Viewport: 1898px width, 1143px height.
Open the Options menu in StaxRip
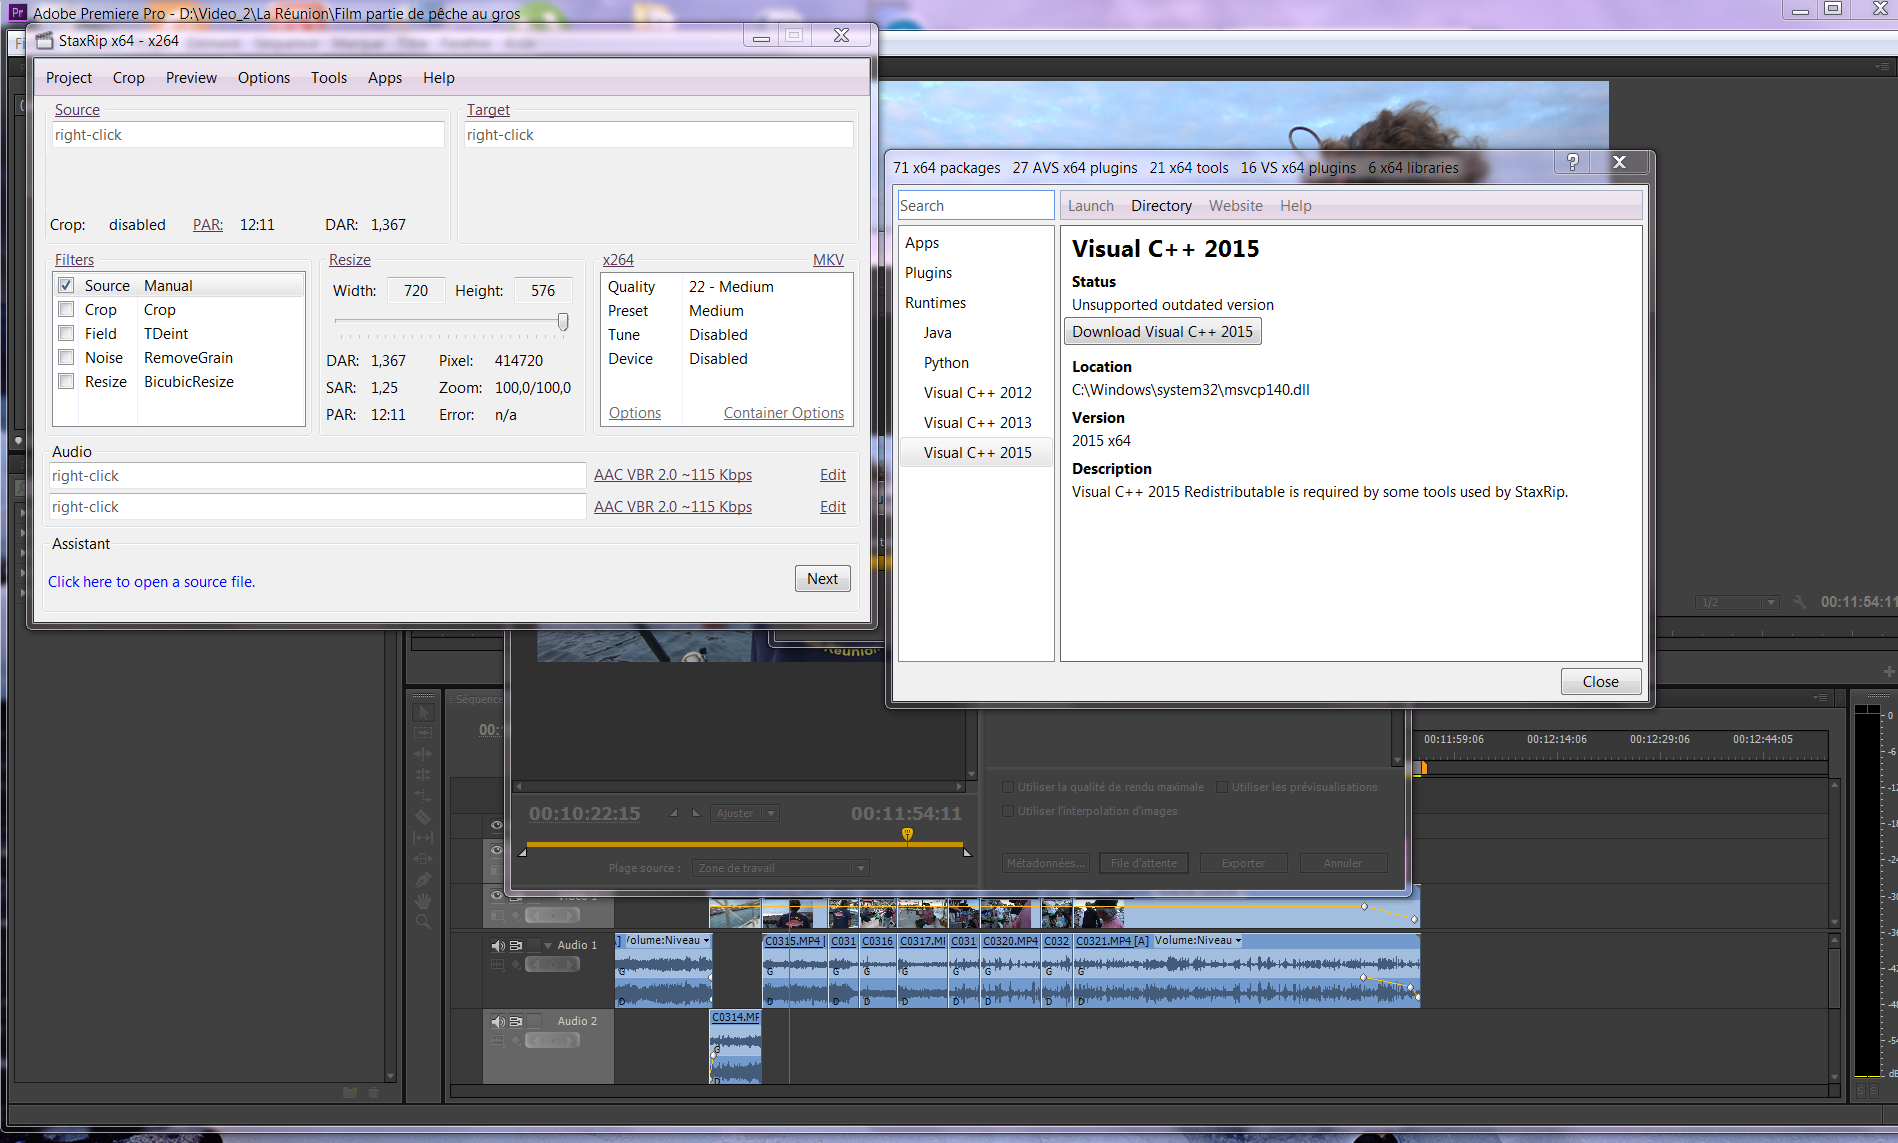pos(264,78)
